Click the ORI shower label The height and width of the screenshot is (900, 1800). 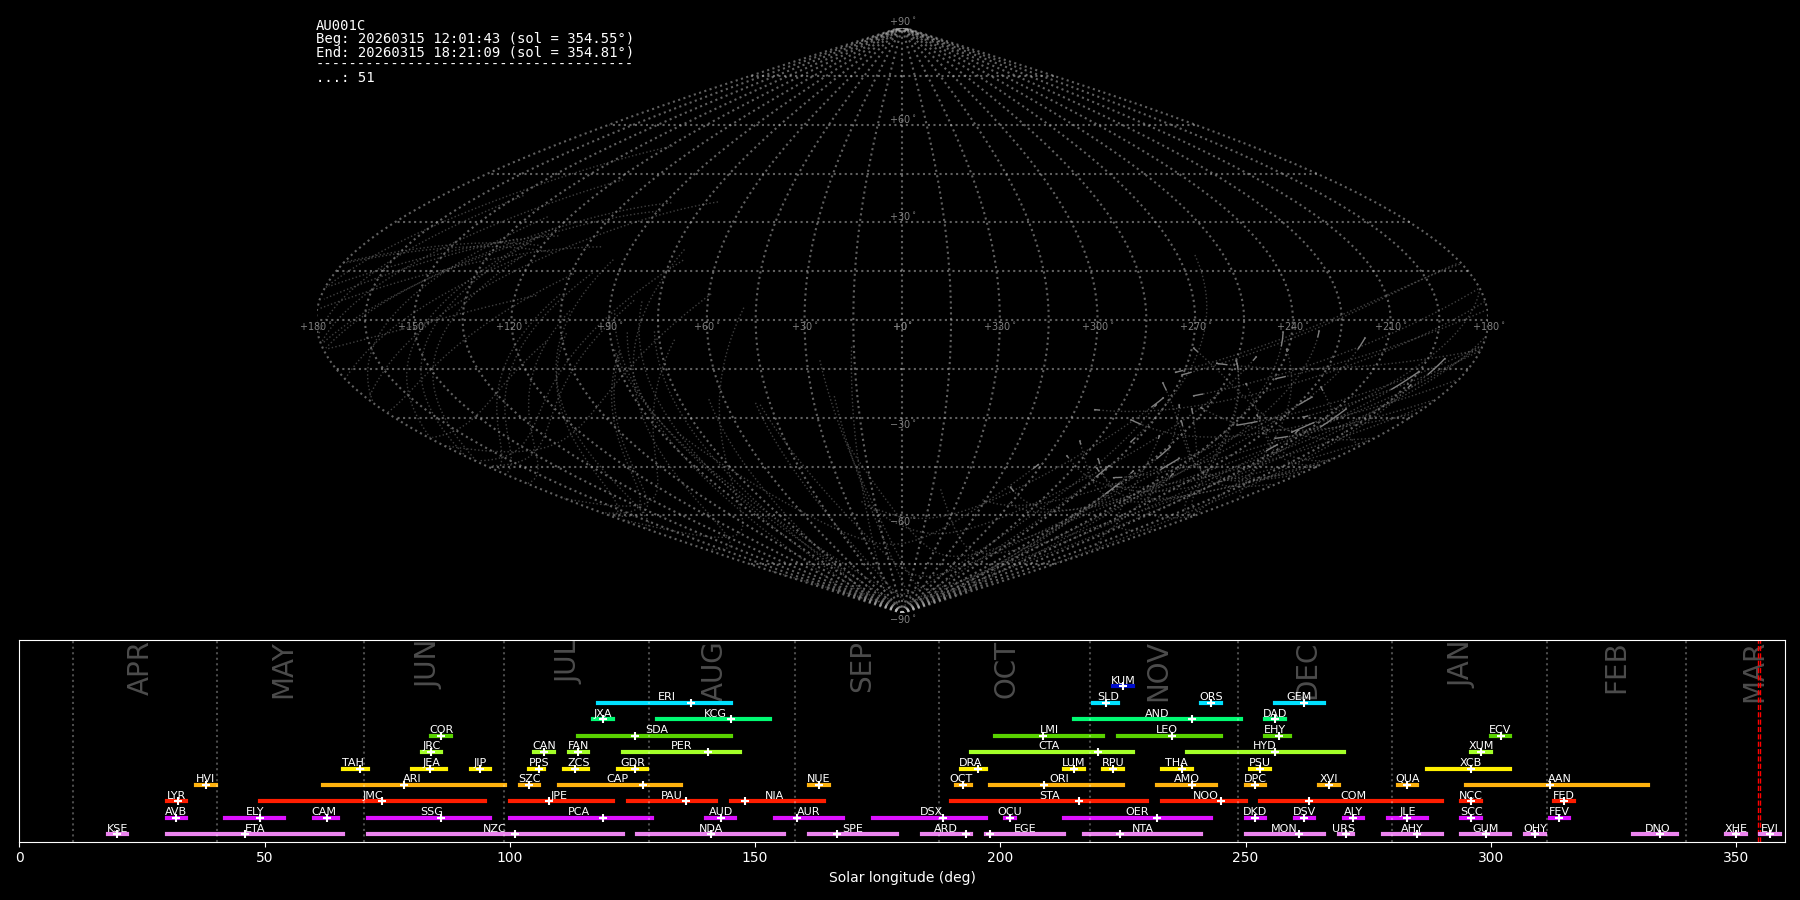[x=1059, y=779]
